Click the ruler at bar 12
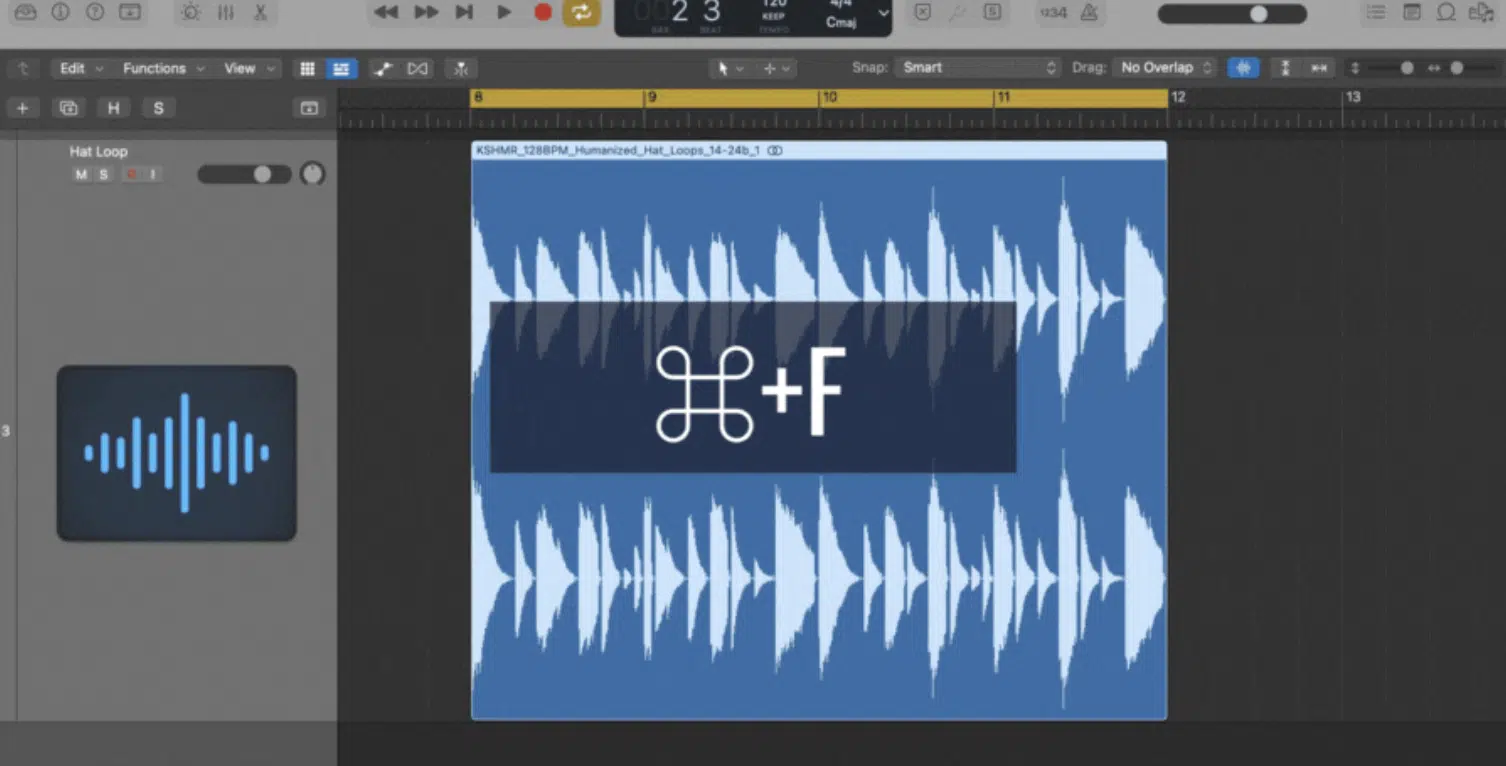 (x=1178, y=97)
